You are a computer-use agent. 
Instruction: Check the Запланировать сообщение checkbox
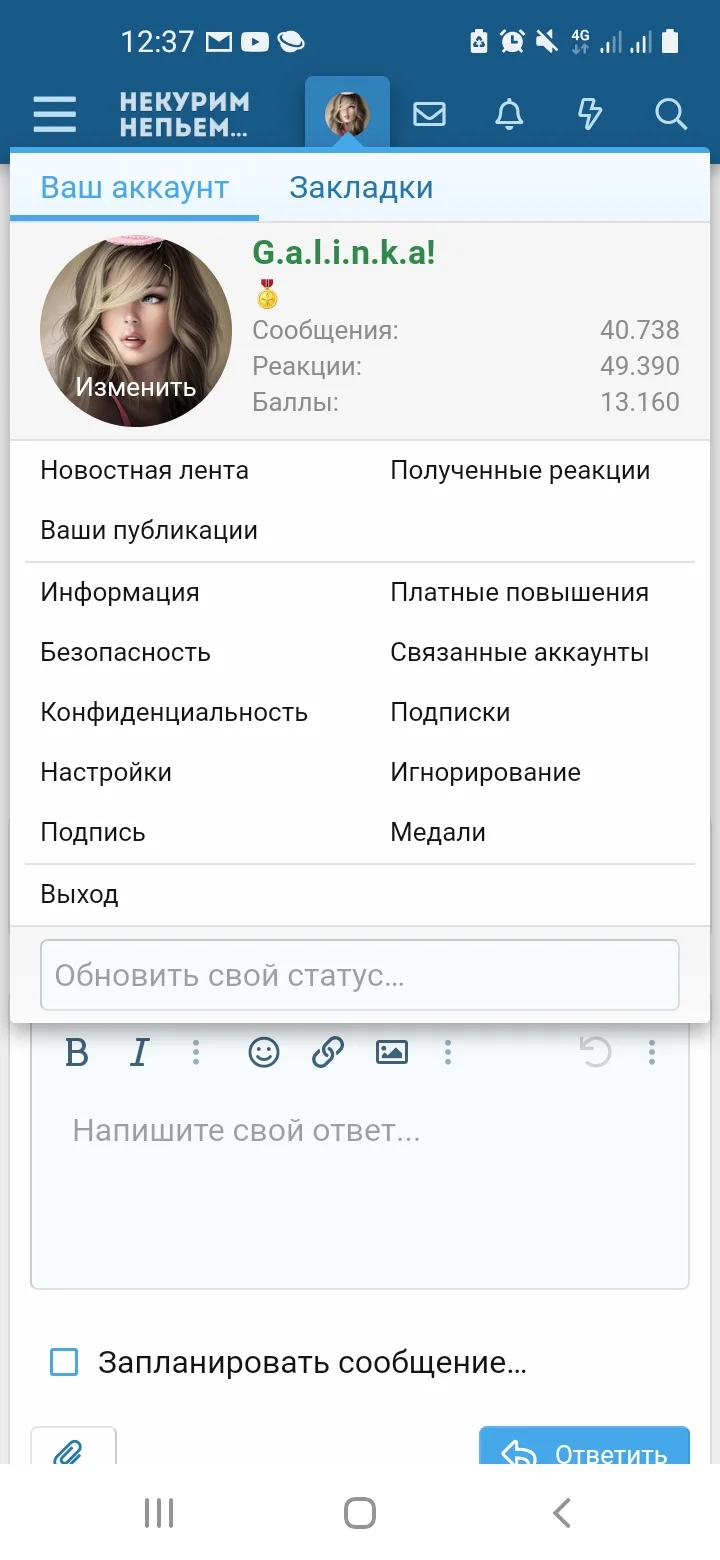[64, 1361]
